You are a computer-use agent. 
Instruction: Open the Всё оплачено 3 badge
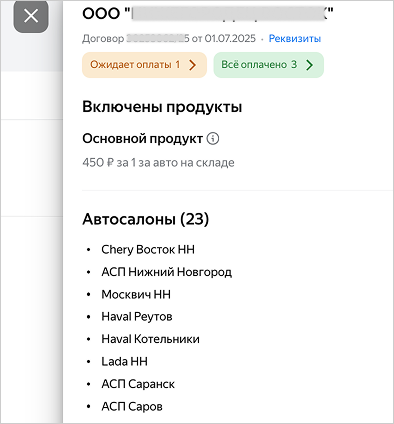pos(268,65)
